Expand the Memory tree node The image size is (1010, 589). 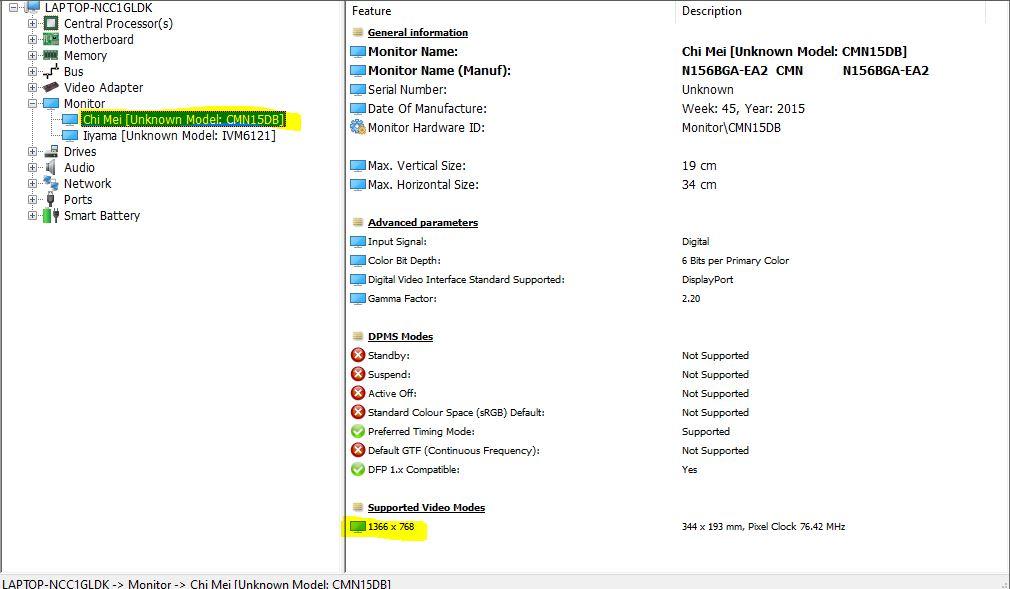[32, 55]
